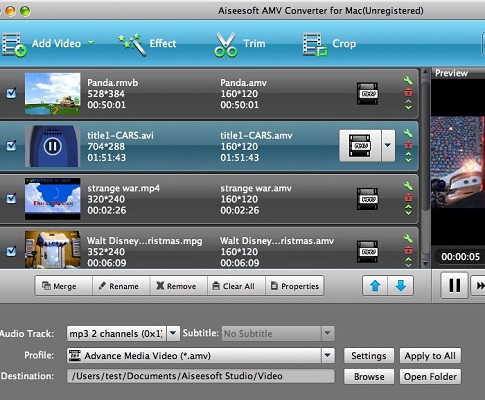The width and height of the screenshot is (485, 400).
Task: Open file Properties
Action: (294, 286)
